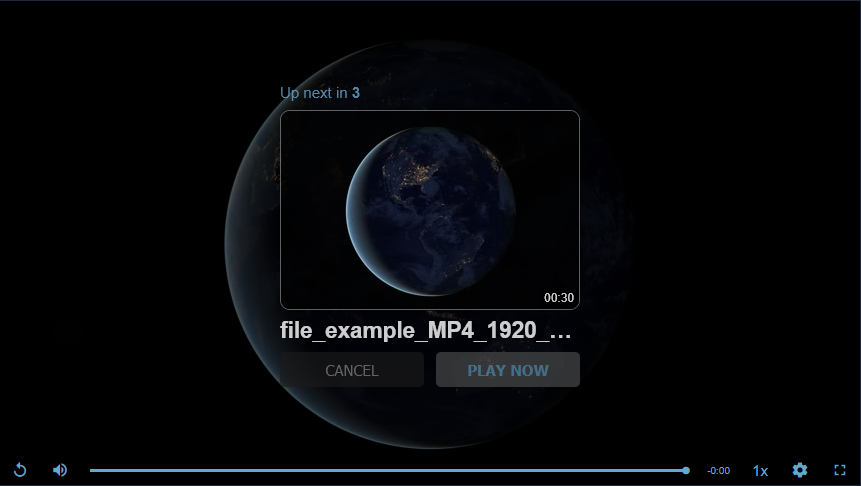Viewport: 861px width, 486px height.
Task: Enter fullscreen mode
Action: (840, 470)
